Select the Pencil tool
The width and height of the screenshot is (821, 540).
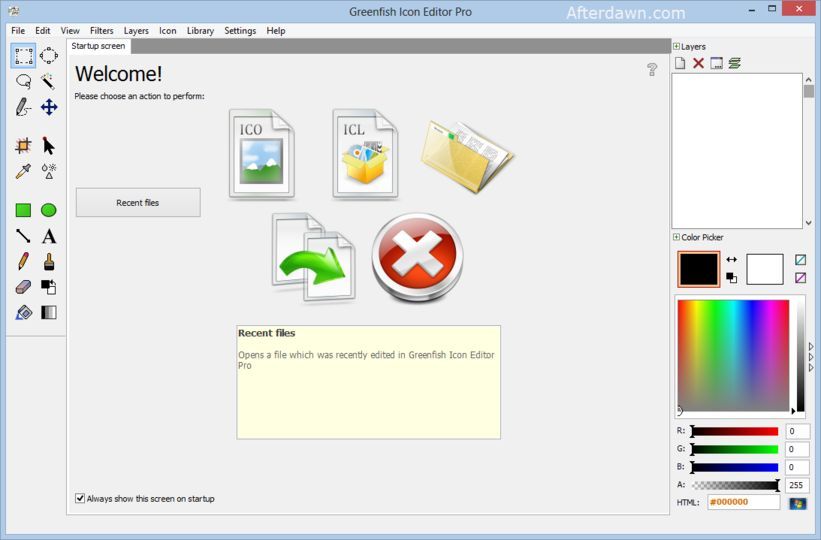(x=23, y=261)
